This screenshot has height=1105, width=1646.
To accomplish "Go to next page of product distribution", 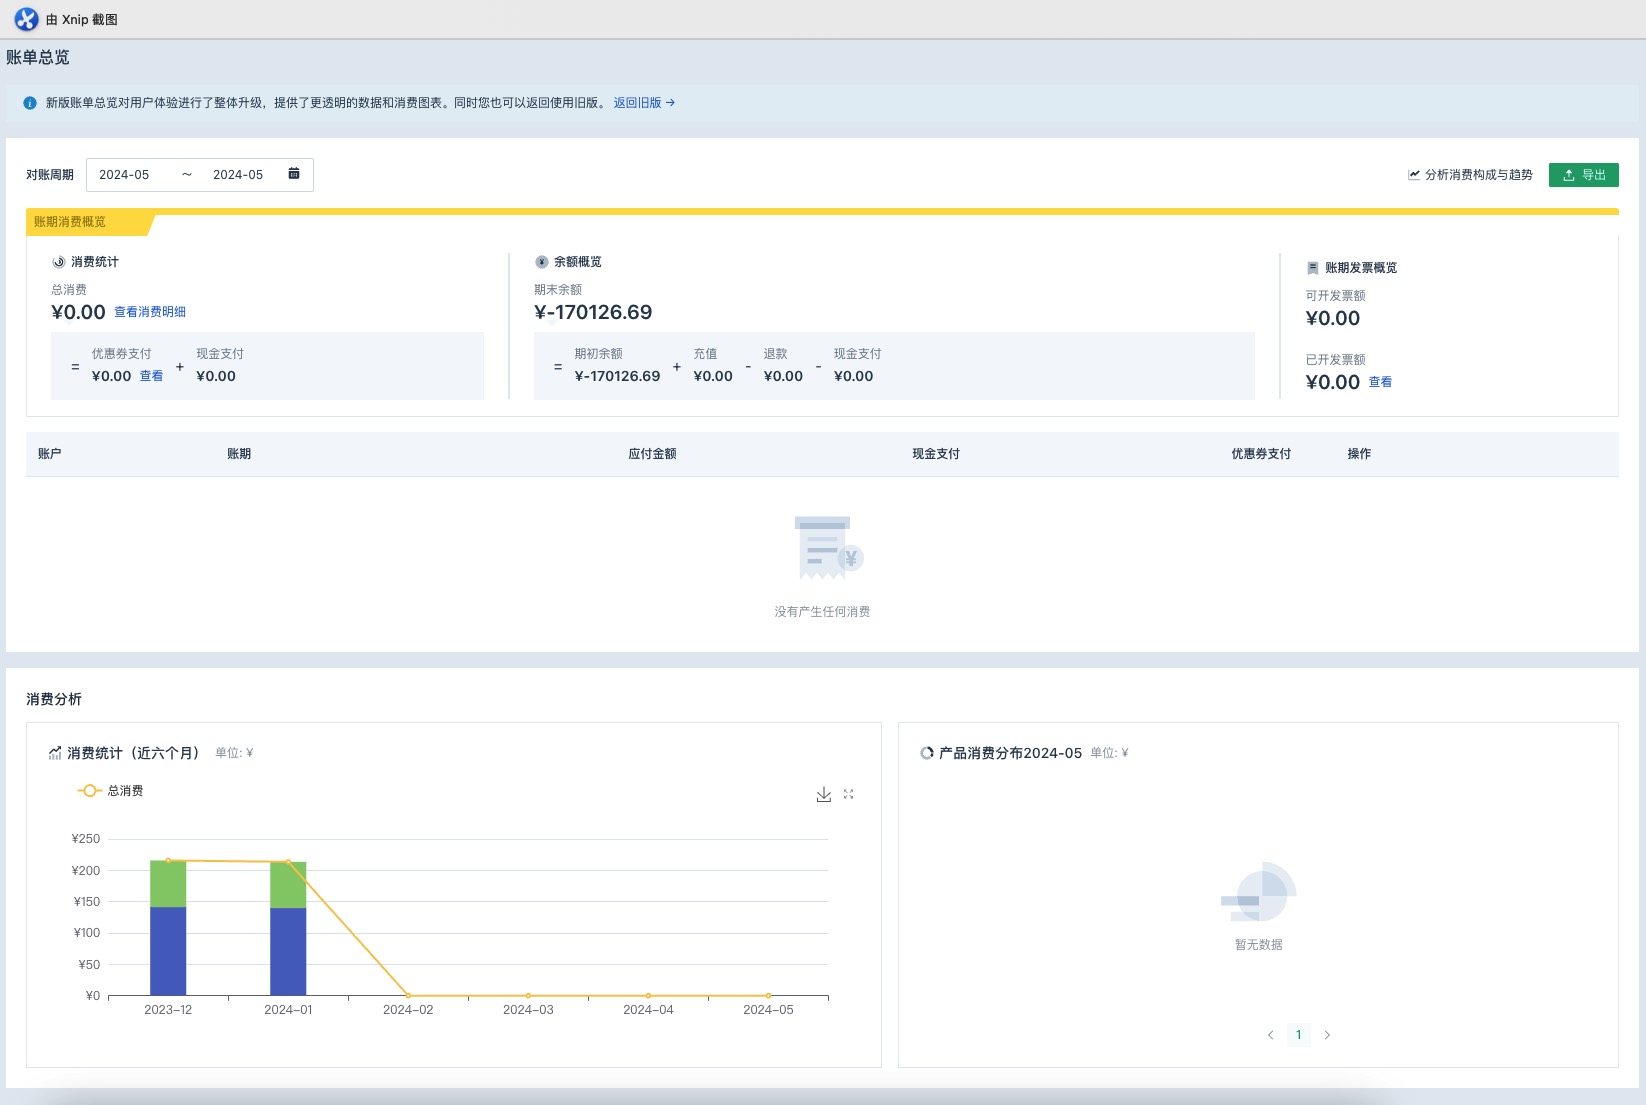I will (x=1327, y=1035).
